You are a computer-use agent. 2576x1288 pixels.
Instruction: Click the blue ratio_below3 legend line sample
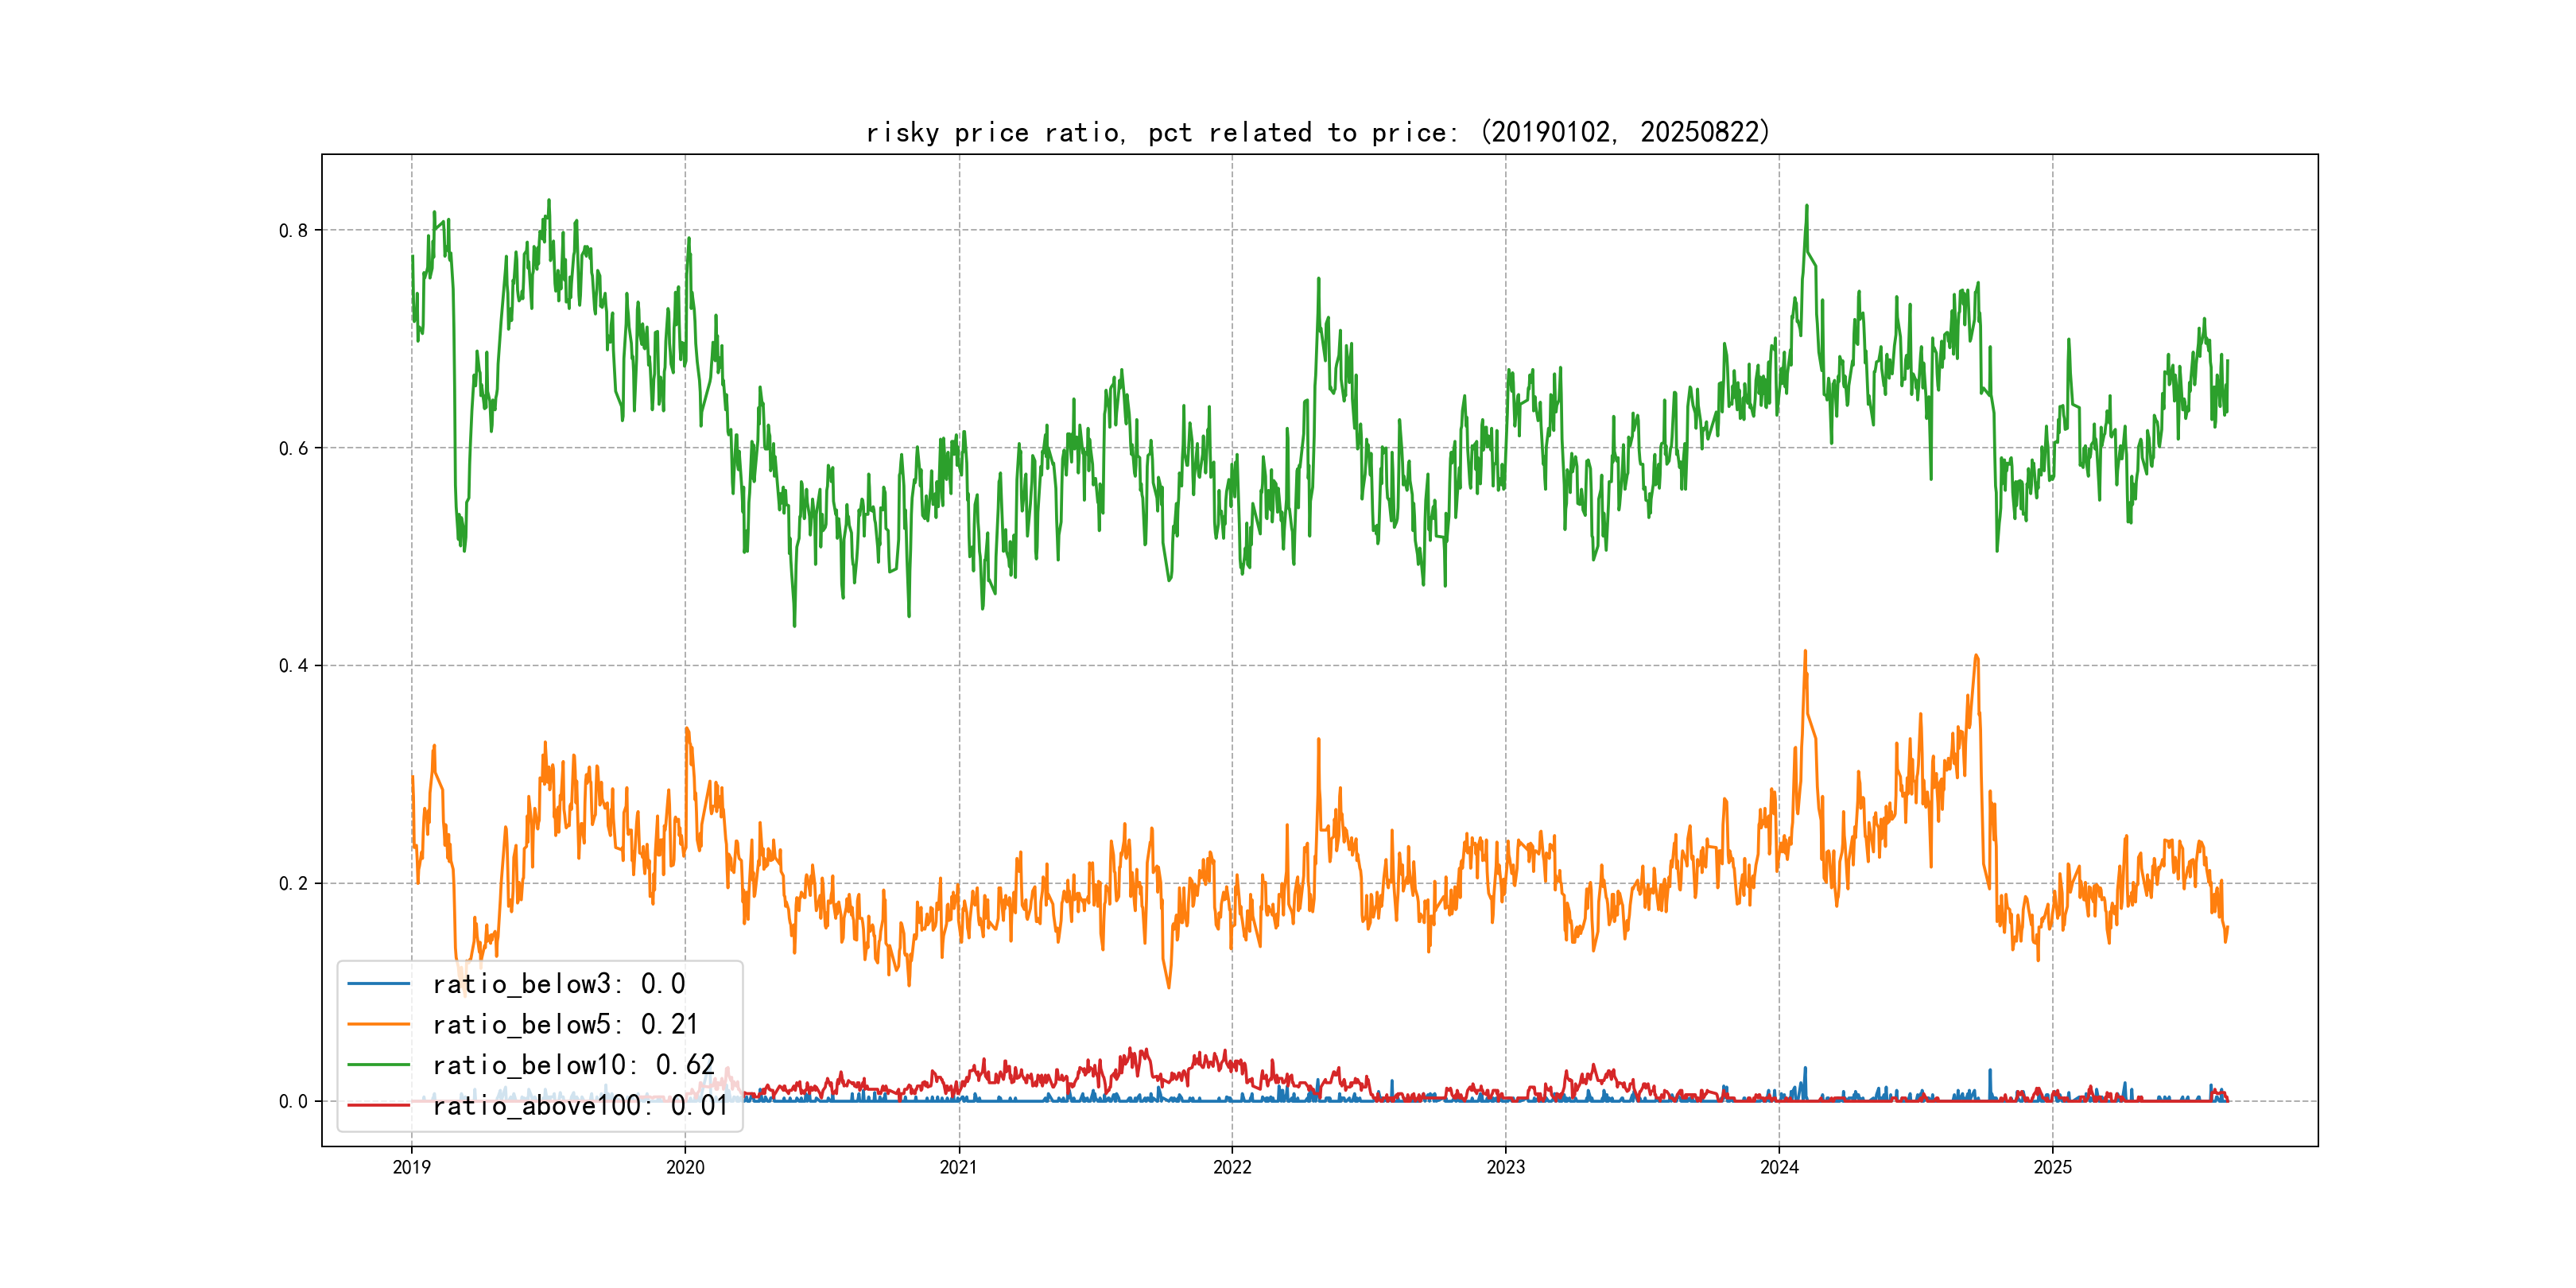[378, 984]
